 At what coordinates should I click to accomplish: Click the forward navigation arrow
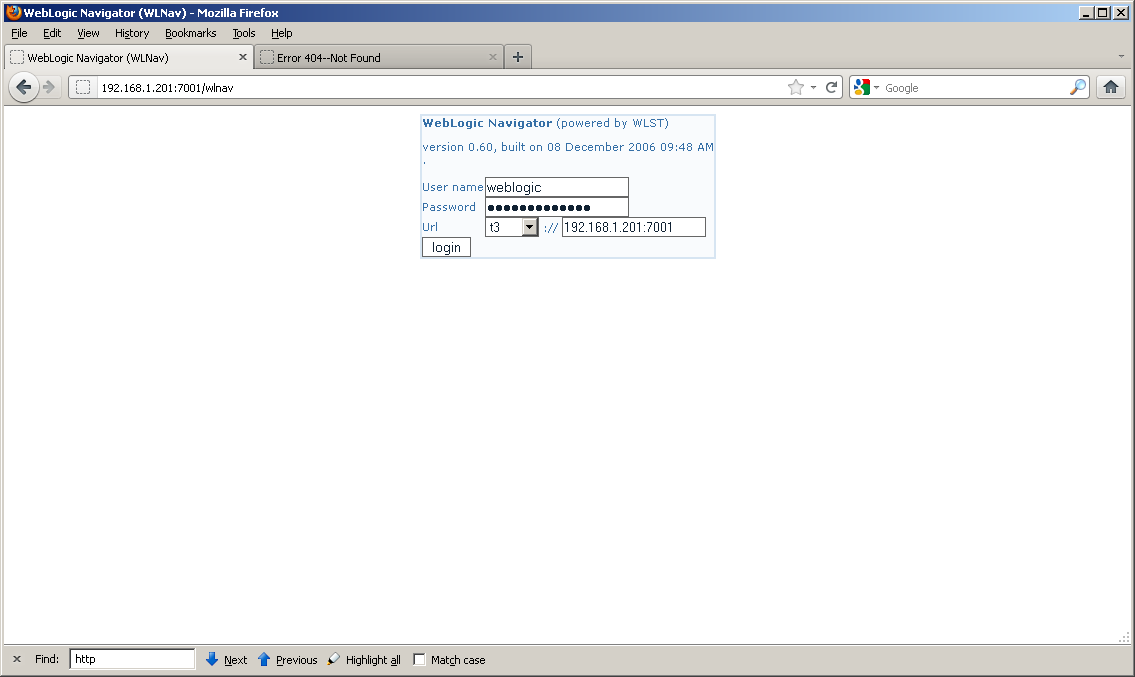[x=49, y=87]
